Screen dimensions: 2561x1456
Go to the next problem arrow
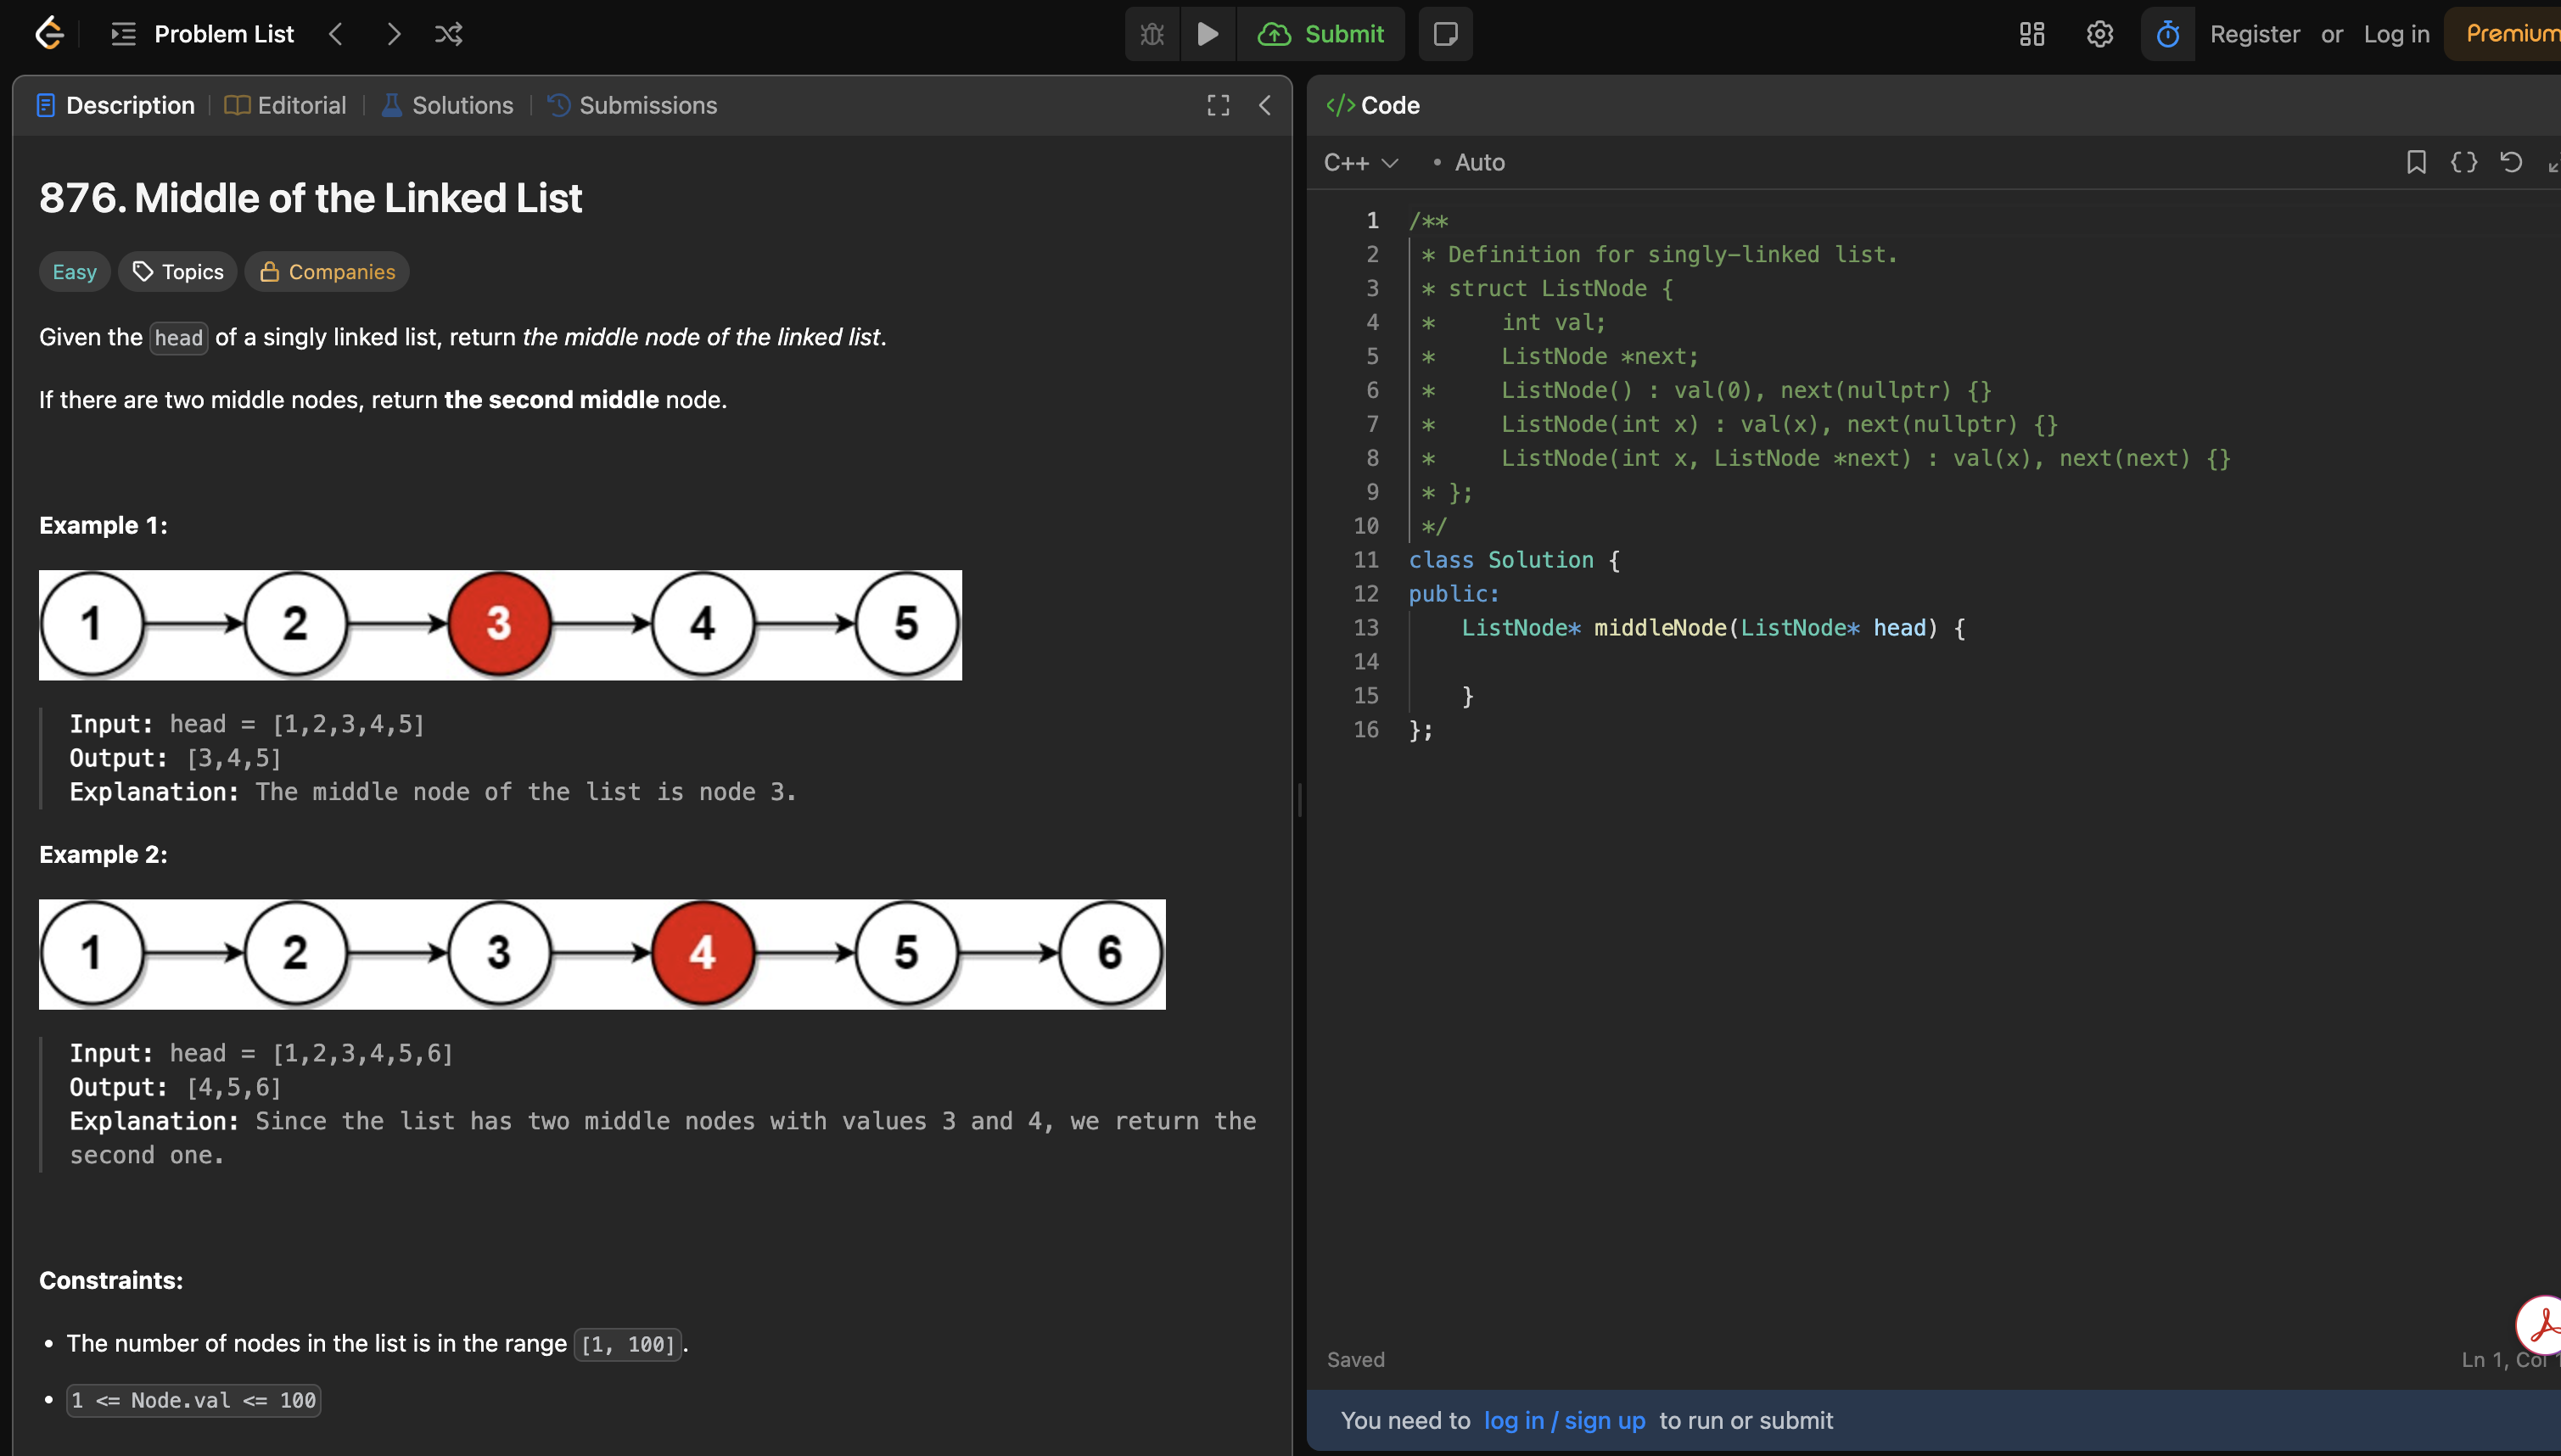(x=393, y=34)
